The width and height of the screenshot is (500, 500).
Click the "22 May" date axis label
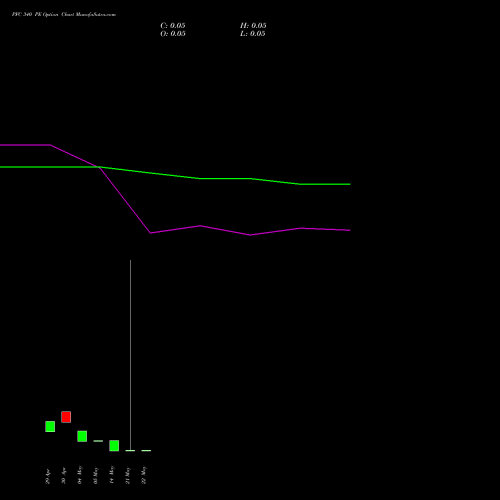click(x=144, y=475)
